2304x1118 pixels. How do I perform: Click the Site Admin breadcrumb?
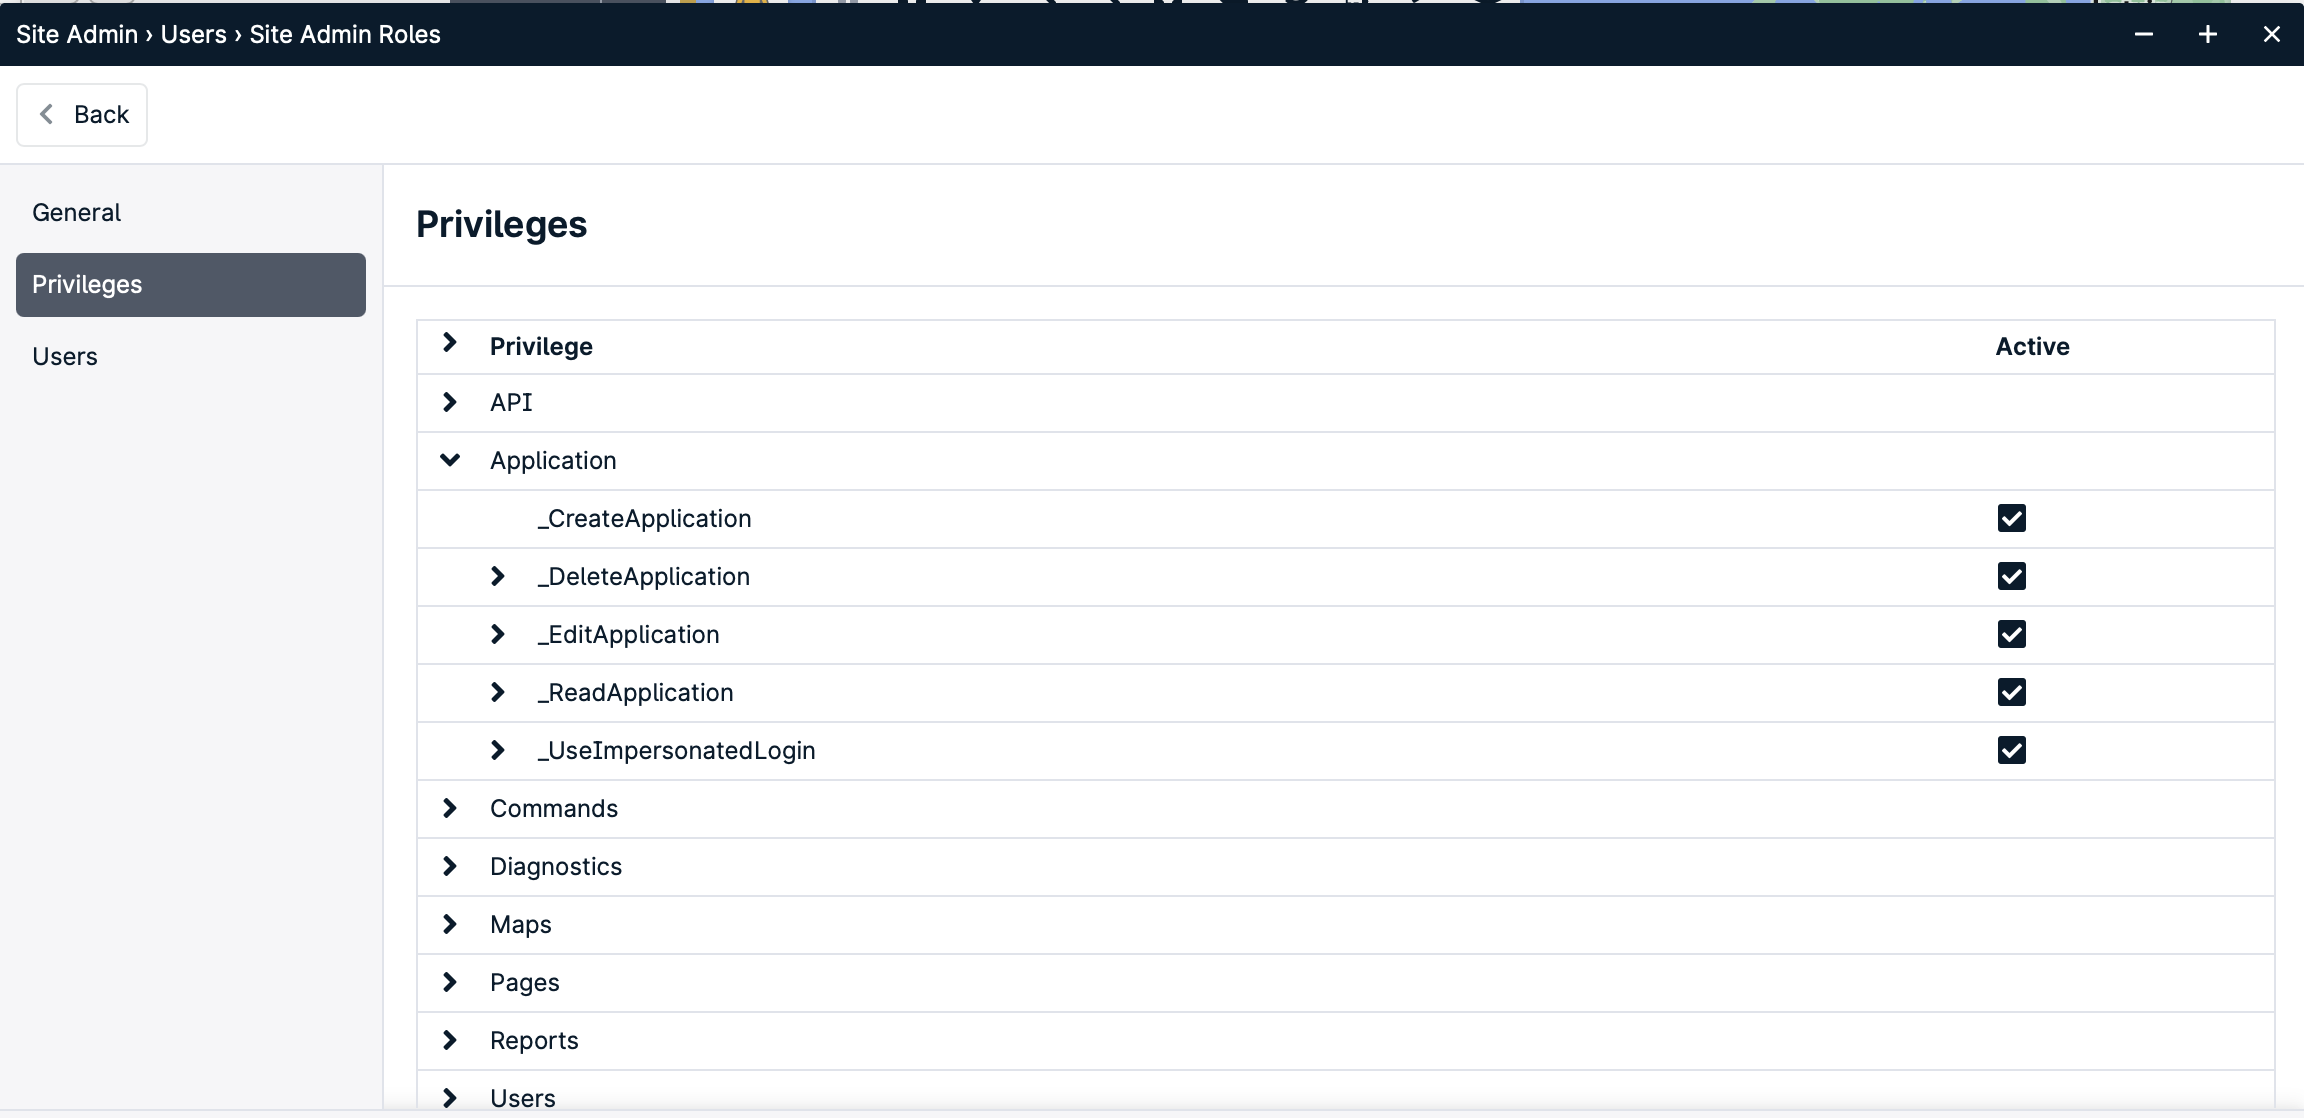click(77, 34)
